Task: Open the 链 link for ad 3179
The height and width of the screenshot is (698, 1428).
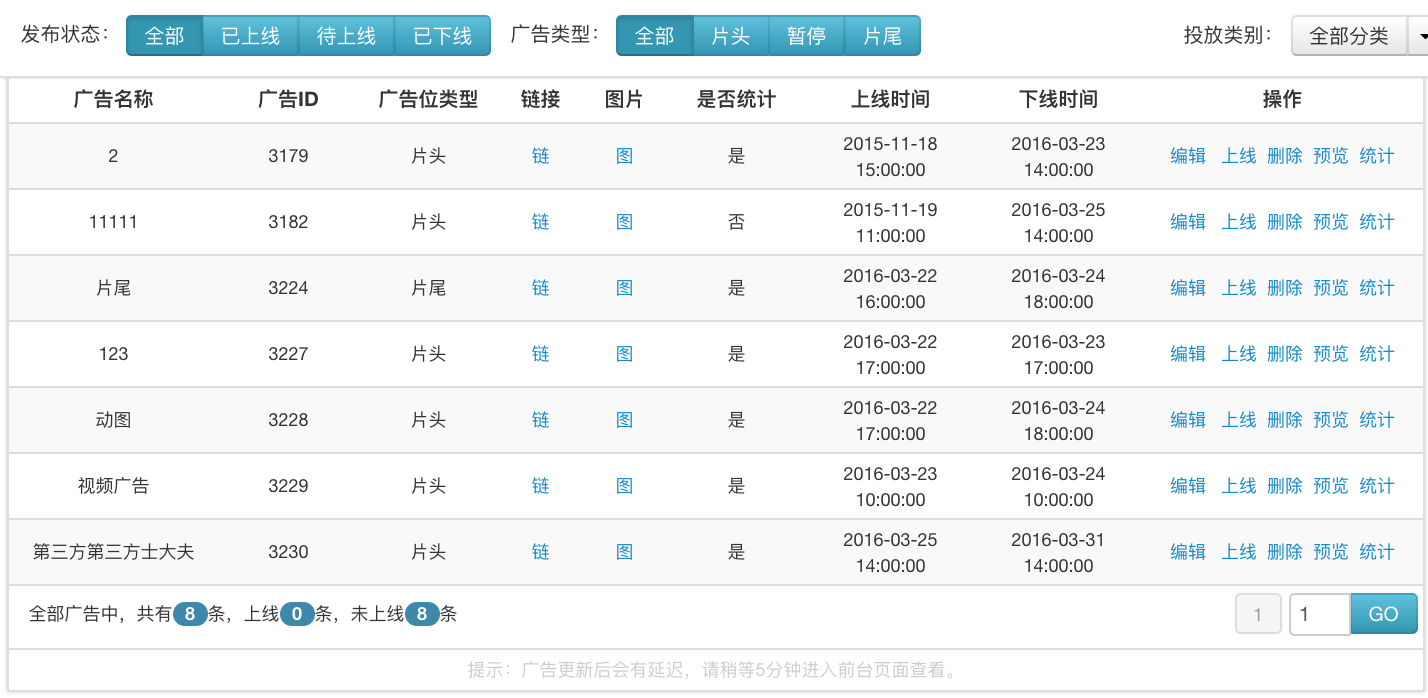Action: [x=541, y=156]
